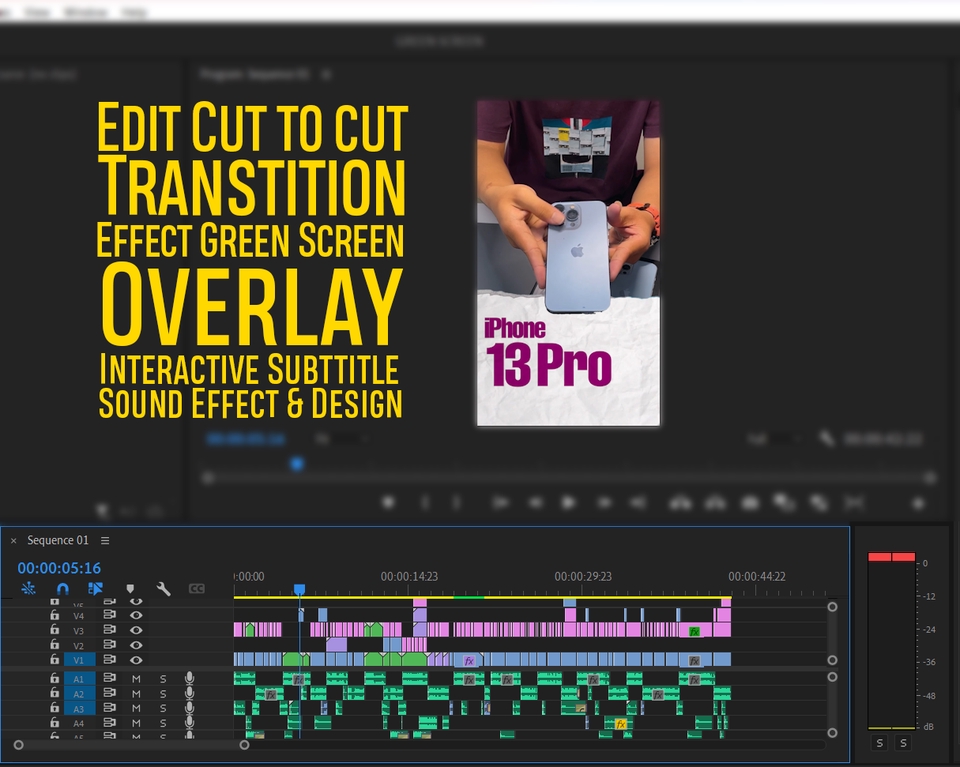Click the CC caption track options icon
960x767 pixels.
pyautogui.click(x=197, y=589)
